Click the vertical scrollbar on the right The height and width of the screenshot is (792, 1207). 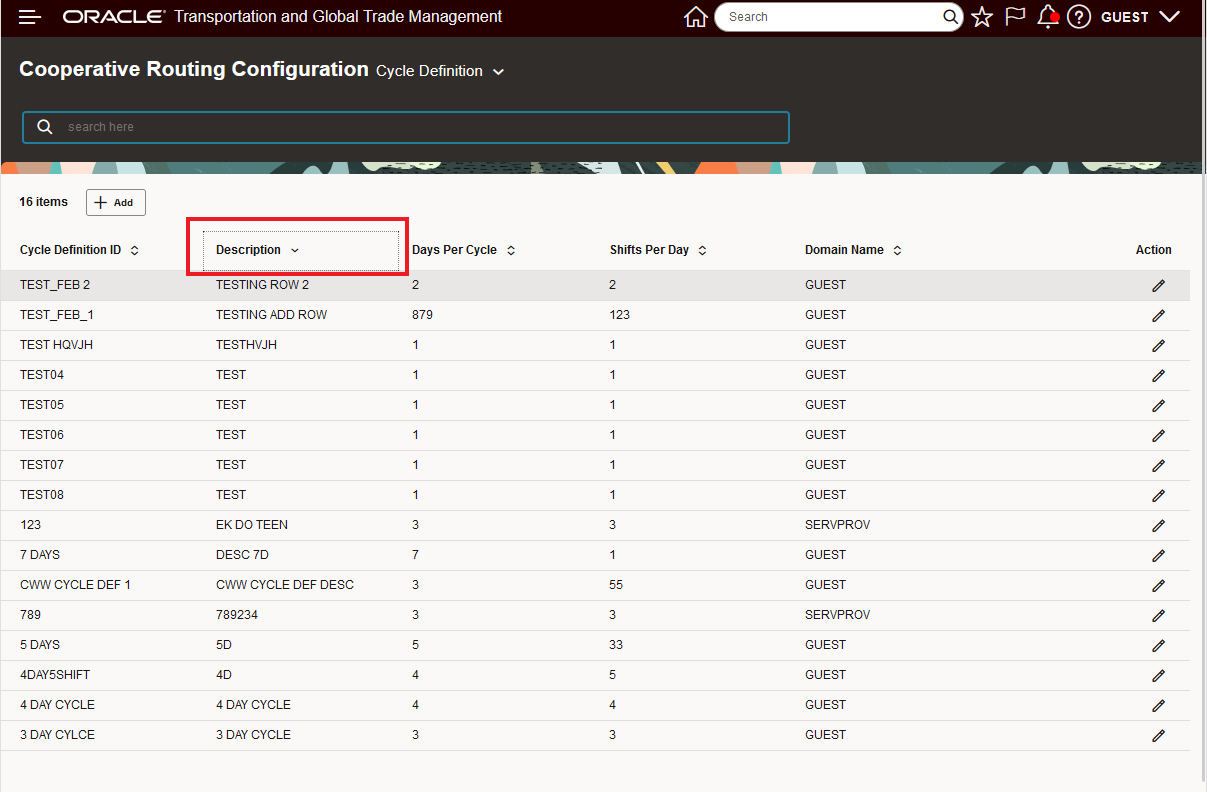1202,477
